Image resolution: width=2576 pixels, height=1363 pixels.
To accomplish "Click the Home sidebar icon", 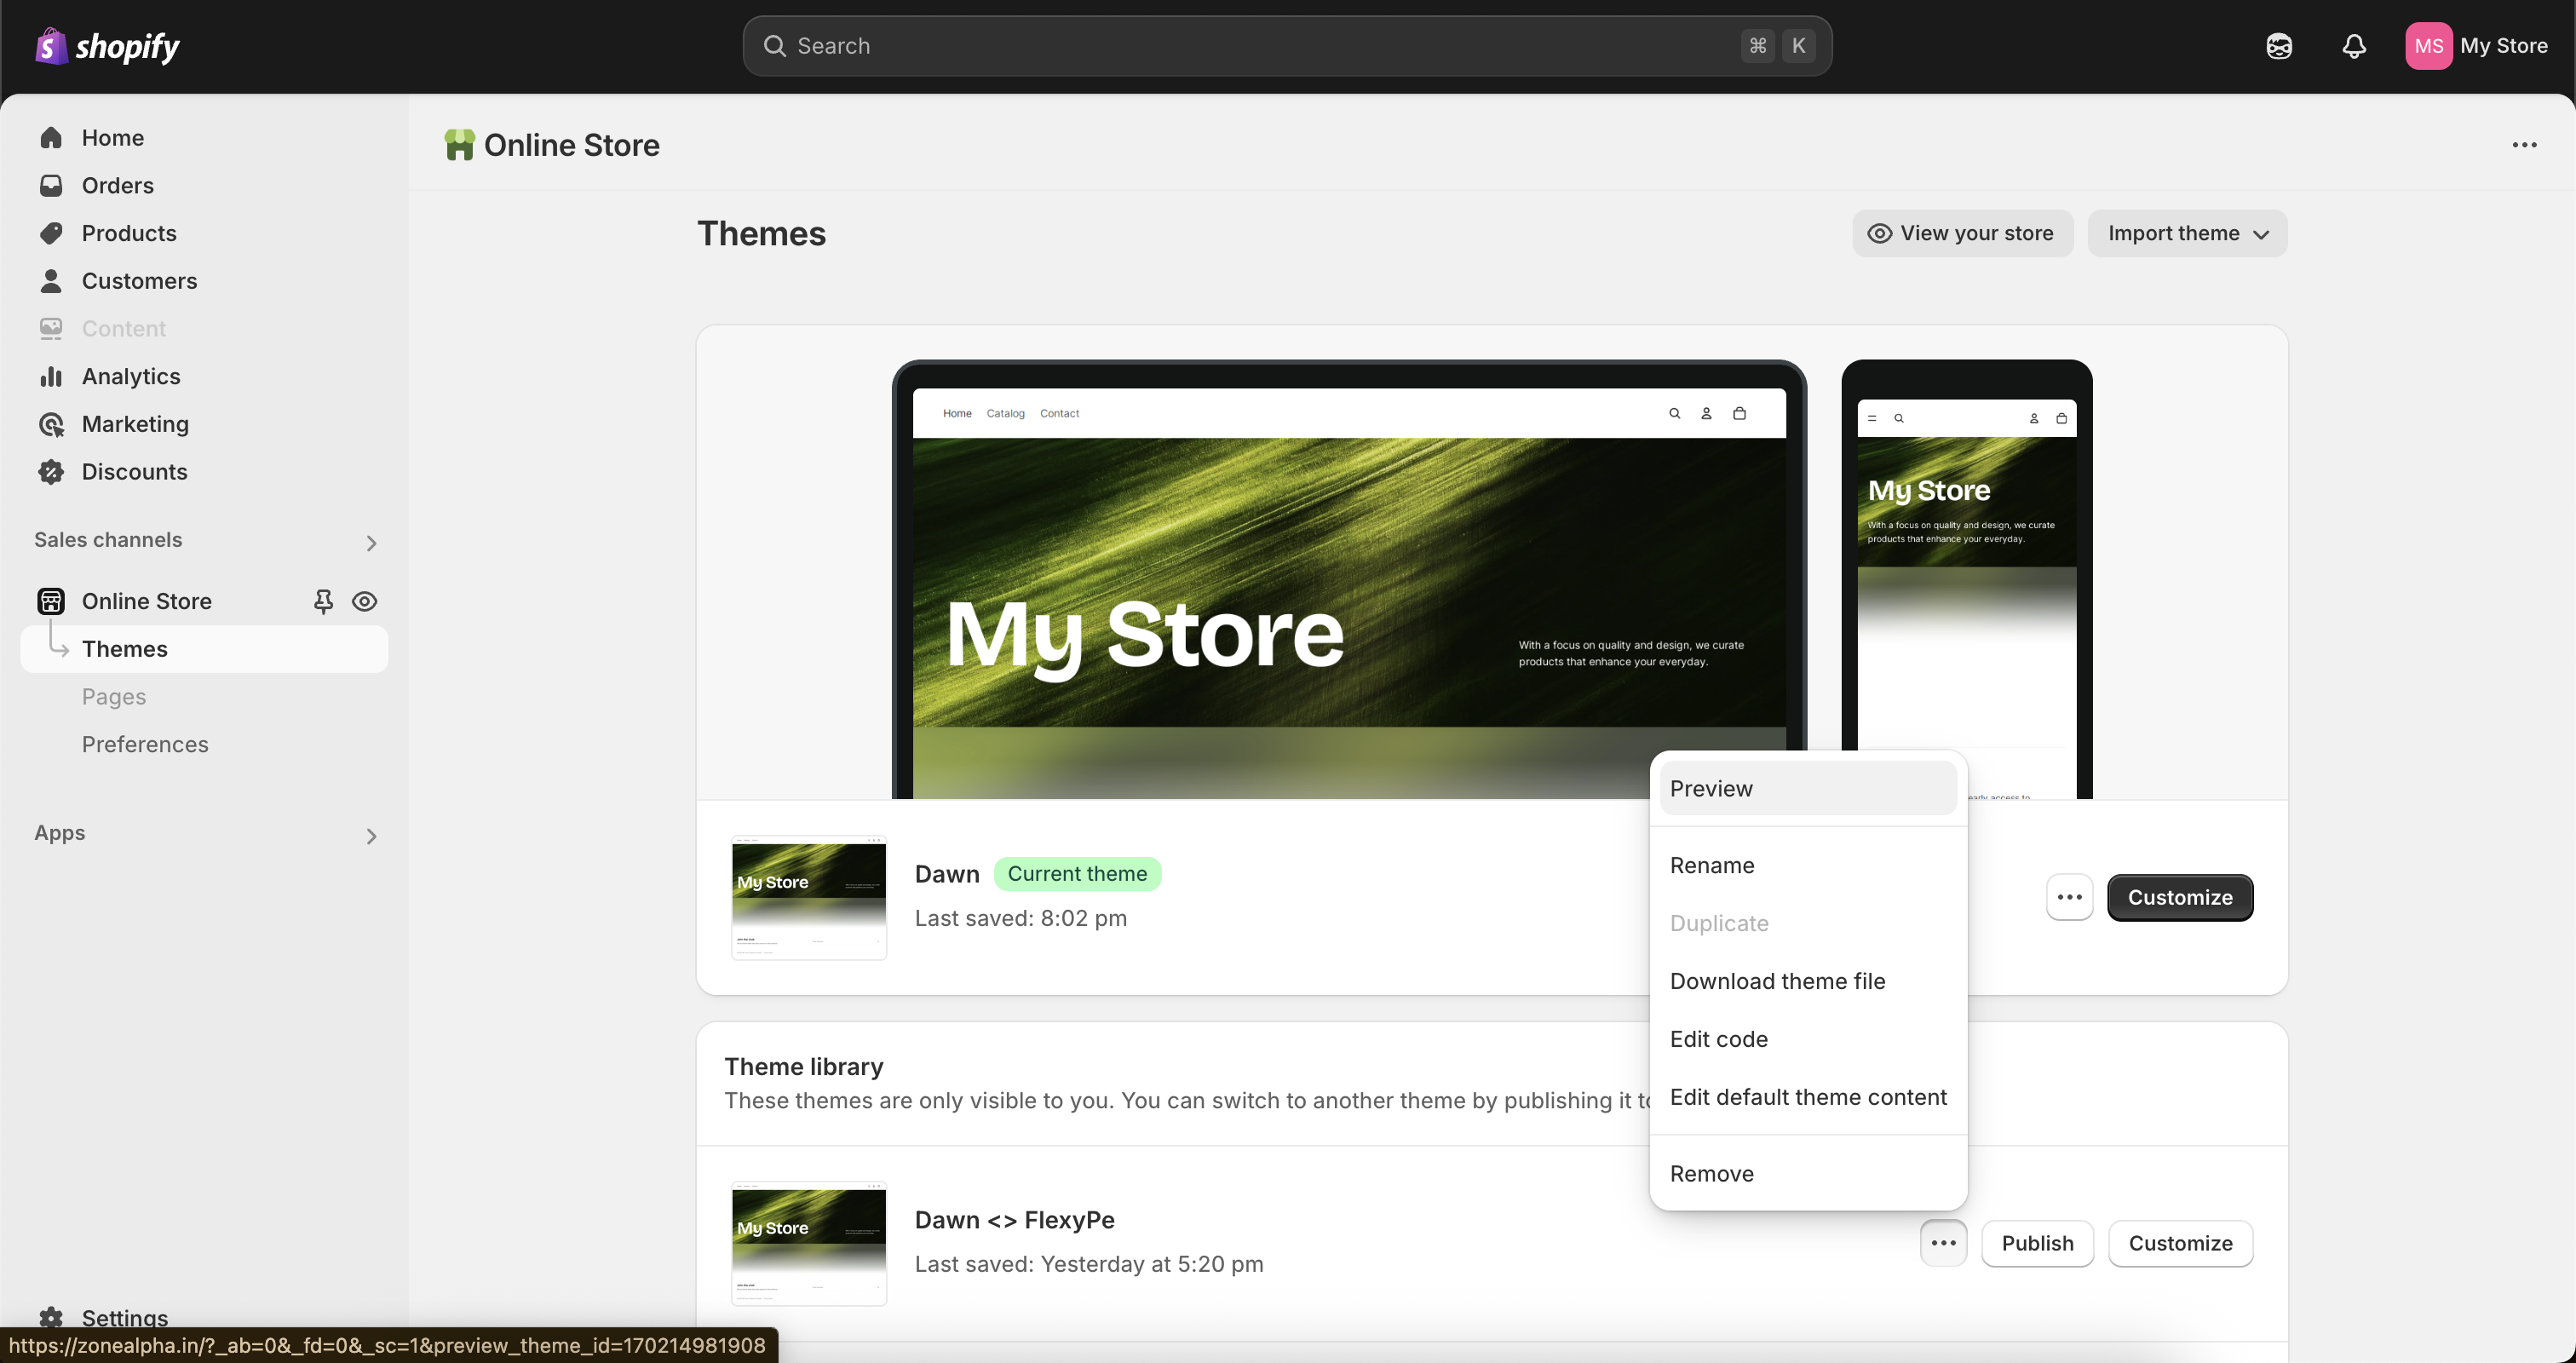I will coord(51,138).
